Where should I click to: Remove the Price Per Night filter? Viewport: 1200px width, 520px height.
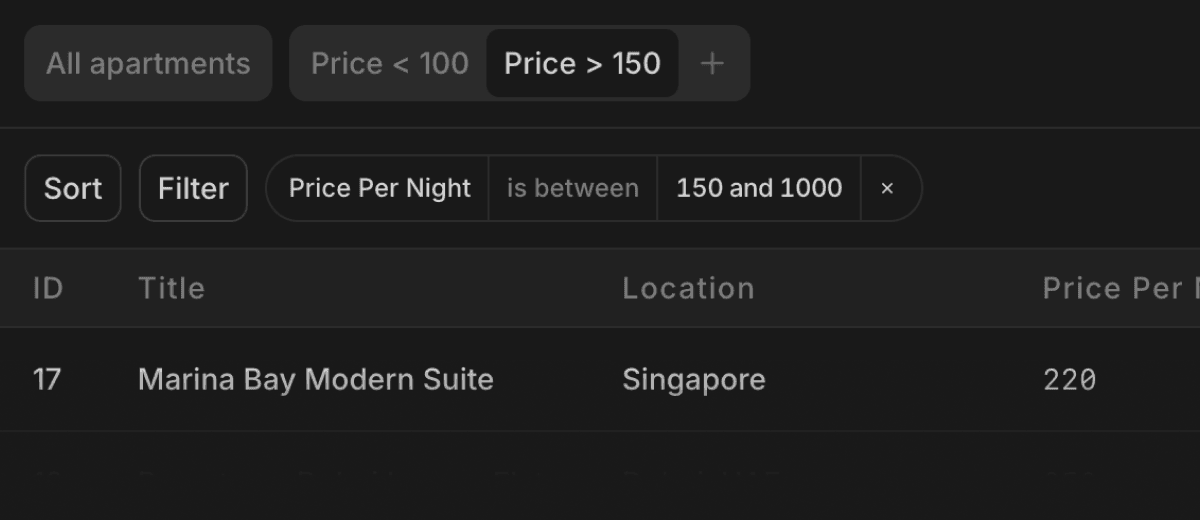click(x=887, y=188)
